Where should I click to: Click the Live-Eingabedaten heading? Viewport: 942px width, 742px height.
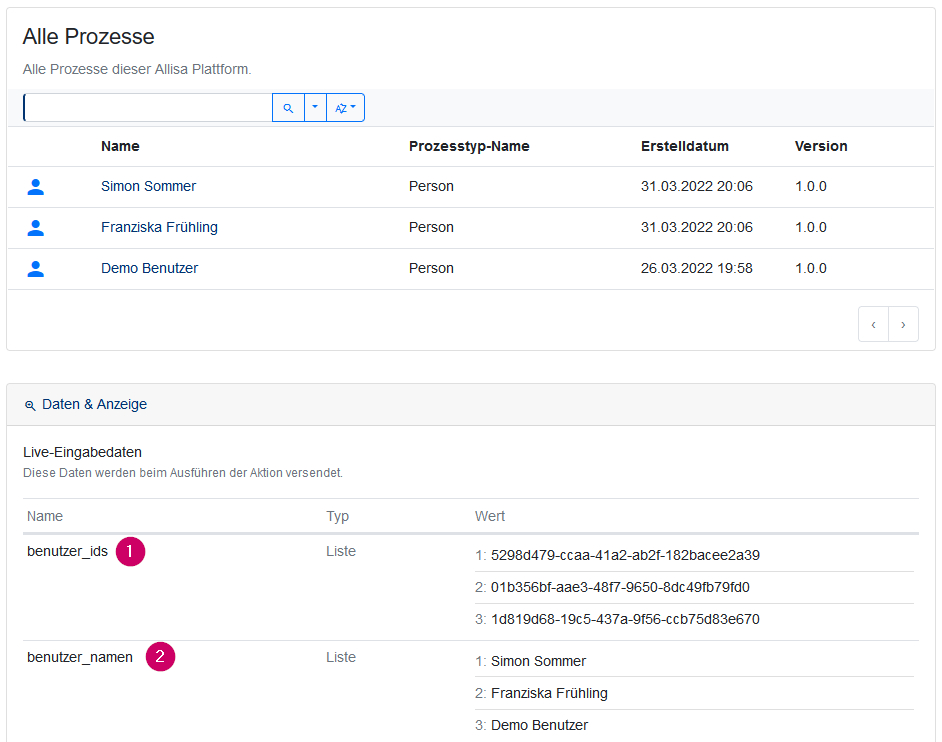[x=82, y=452]
